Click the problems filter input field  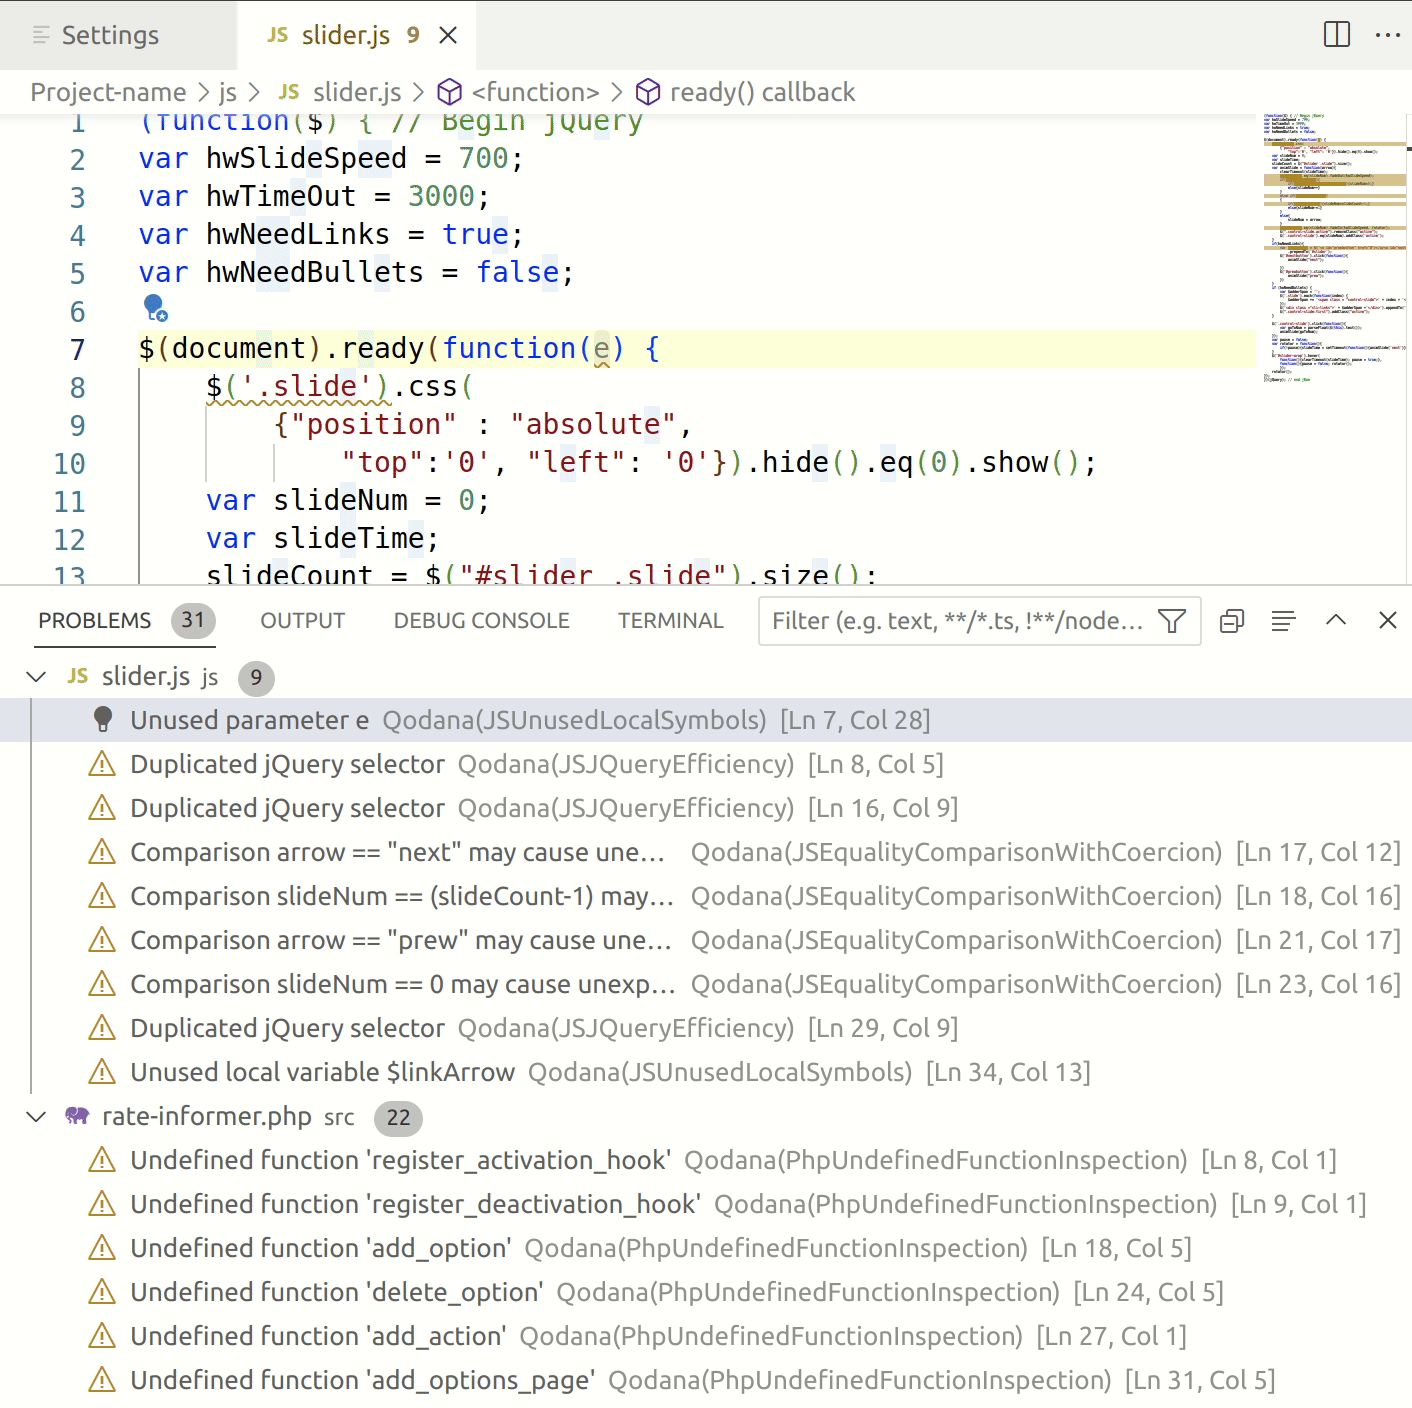950,621
